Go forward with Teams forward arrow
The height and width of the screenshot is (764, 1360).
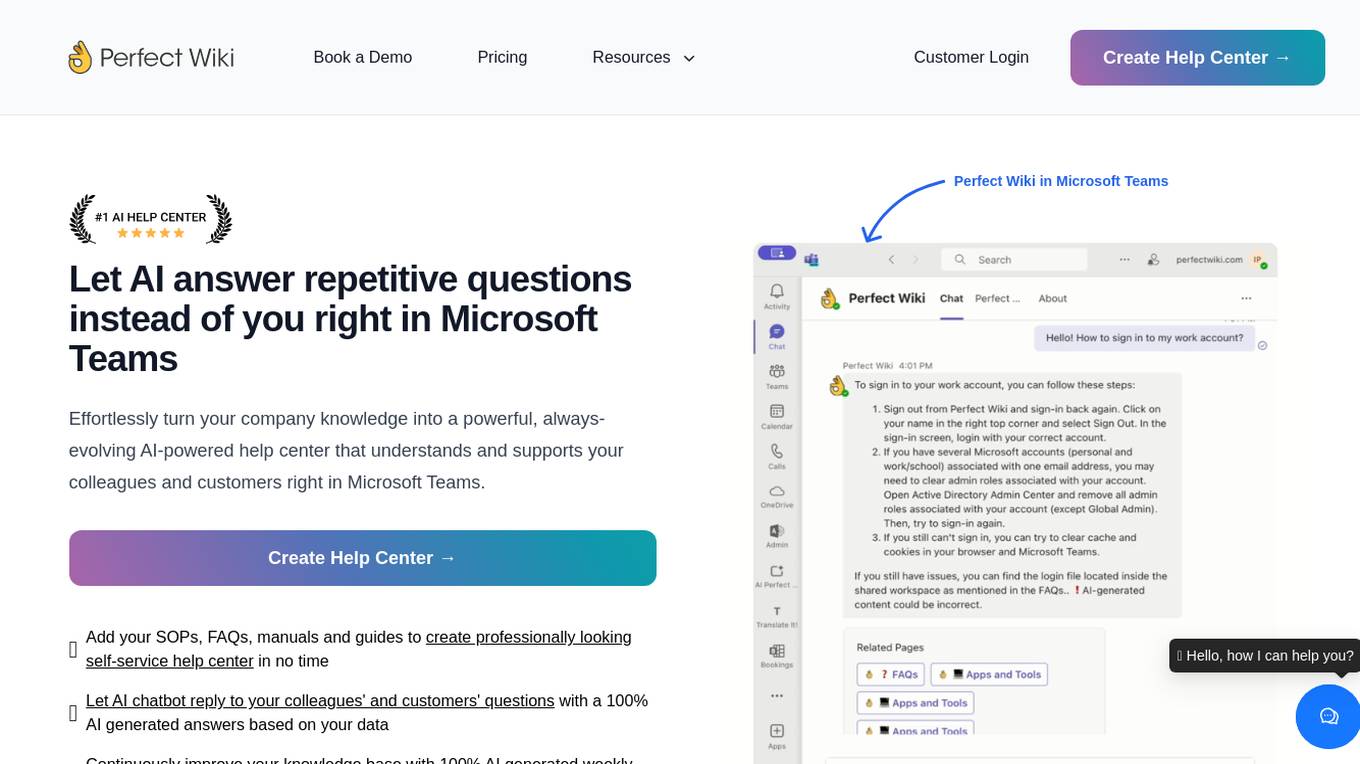click(915, 260)
